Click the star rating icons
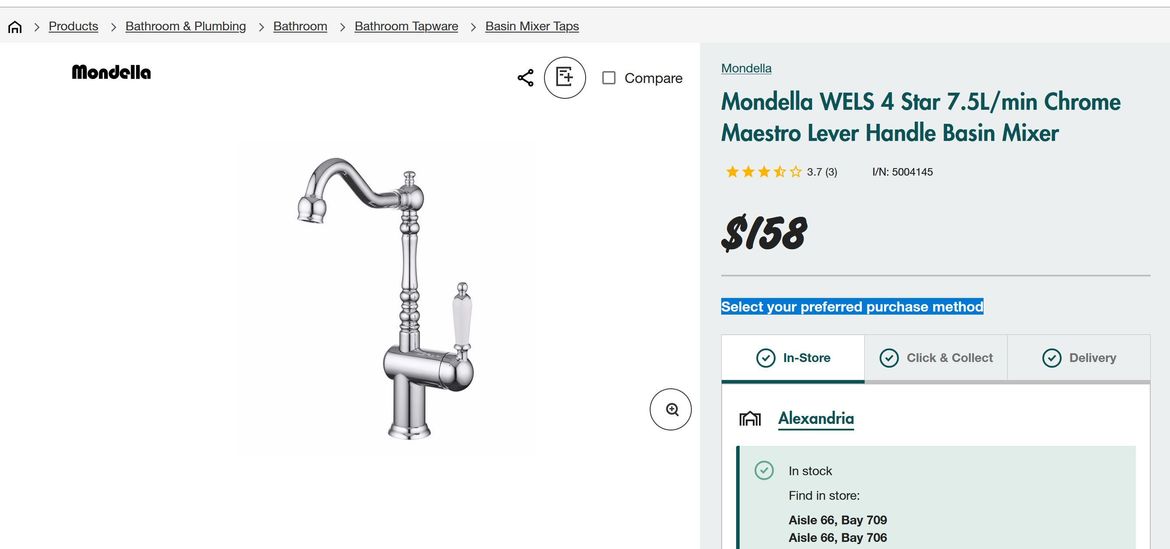This screenshot has height=549, width=1170. click(x=763, y=172)
